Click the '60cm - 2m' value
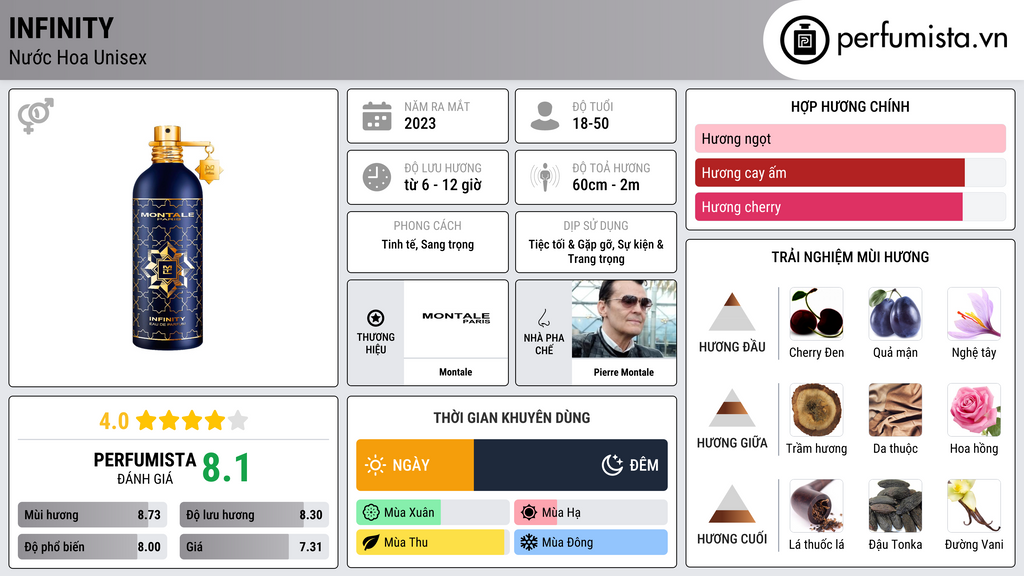The width and height of the screenshot is (1024, 576). tap(606, 185)
